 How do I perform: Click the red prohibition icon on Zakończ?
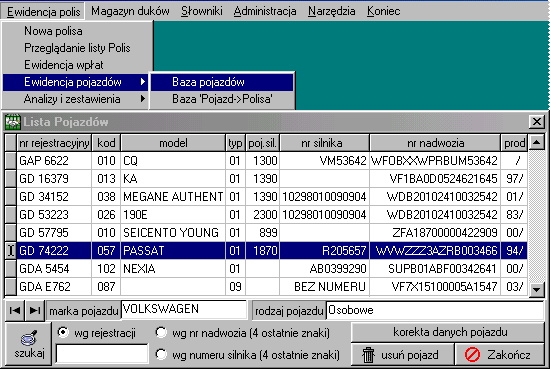(472, 355)
